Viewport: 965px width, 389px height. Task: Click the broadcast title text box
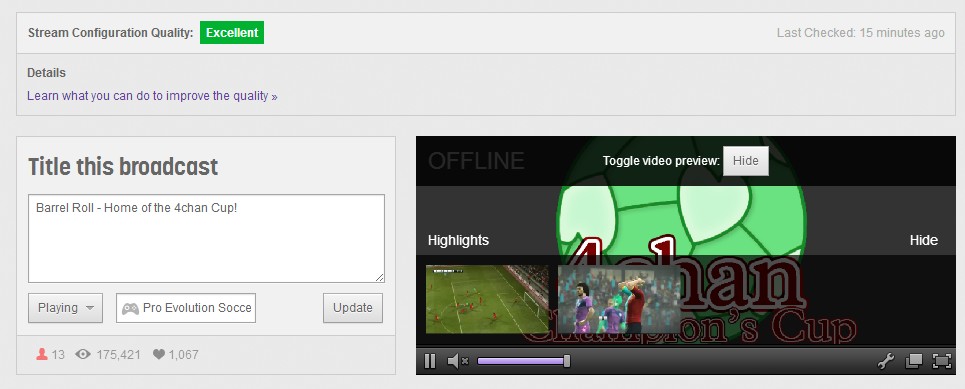click(x=206, y=239)
